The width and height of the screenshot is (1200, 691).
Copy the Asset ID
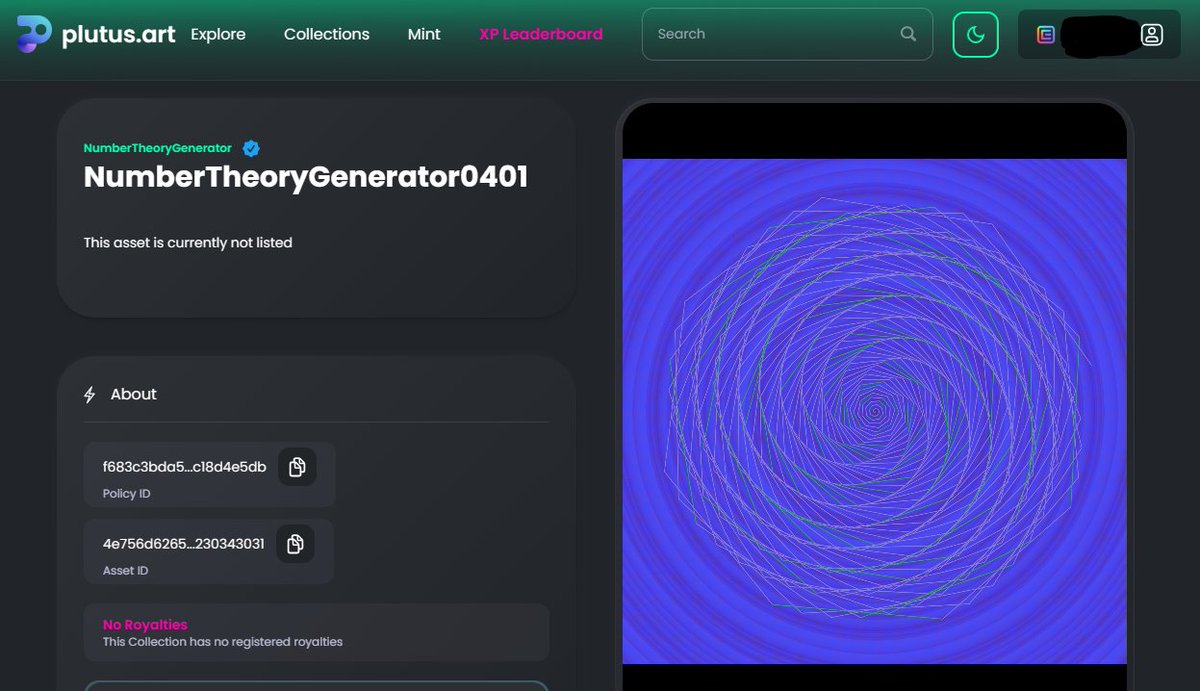(x=295, y=544)
